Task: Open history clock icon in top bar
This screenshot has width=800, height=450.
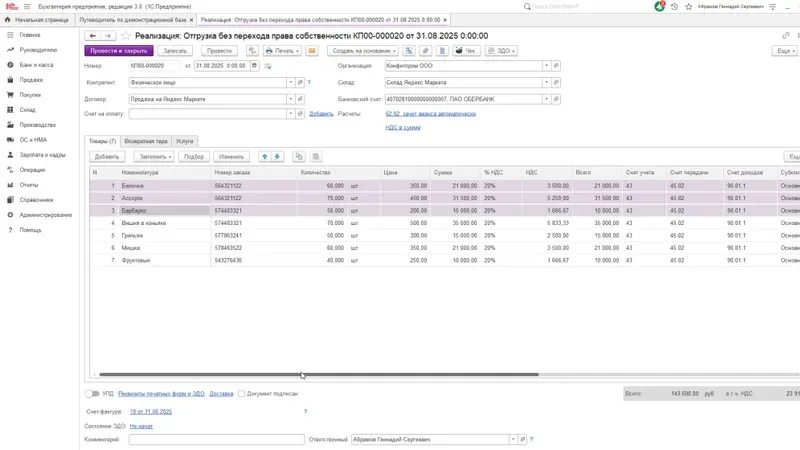Action: point(674,6)
